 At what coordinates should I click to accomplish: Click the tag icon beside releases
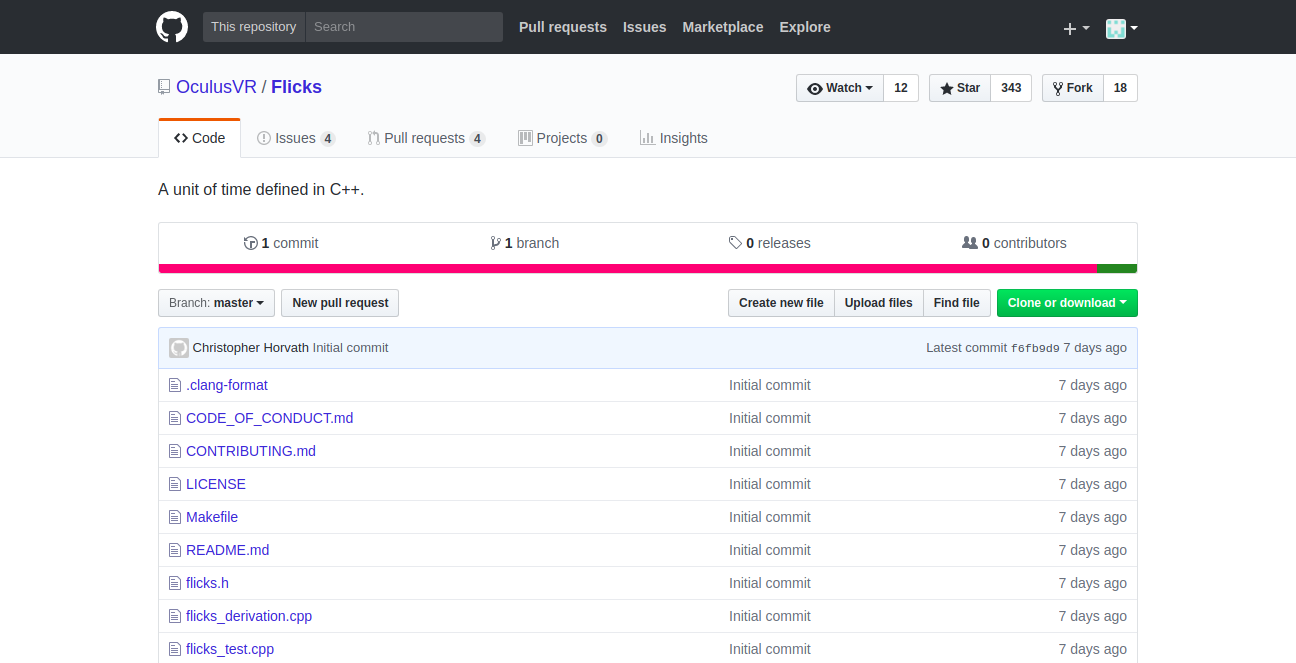(x=735, y=243)
